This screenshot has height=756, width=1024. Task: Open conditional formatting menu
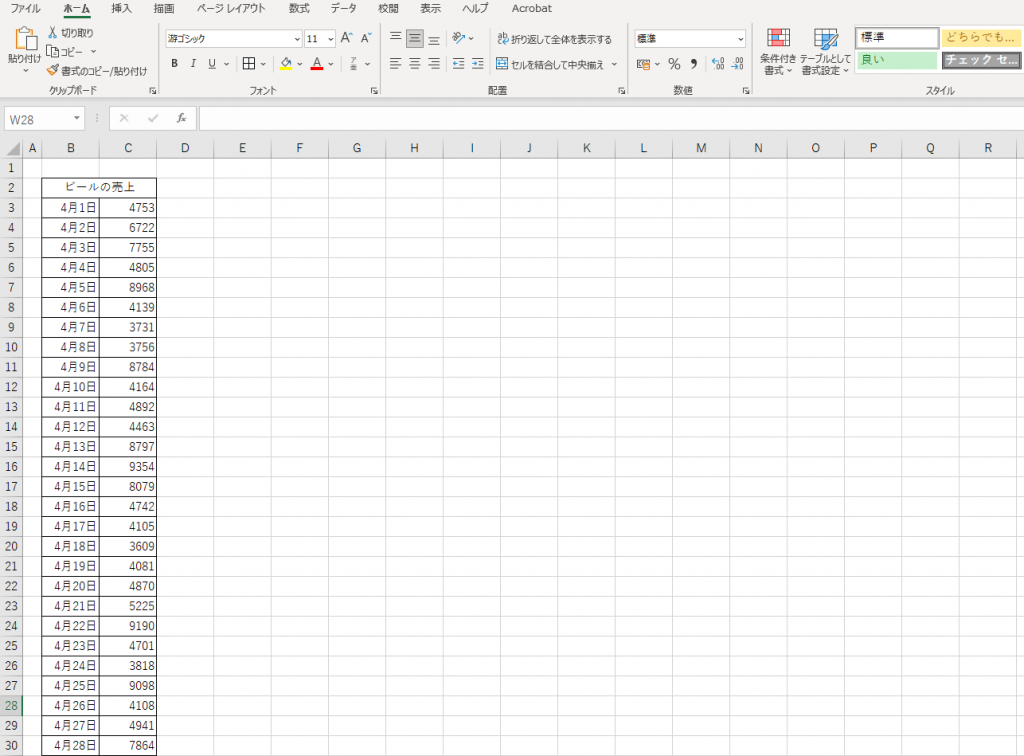(x=778, y=52)
